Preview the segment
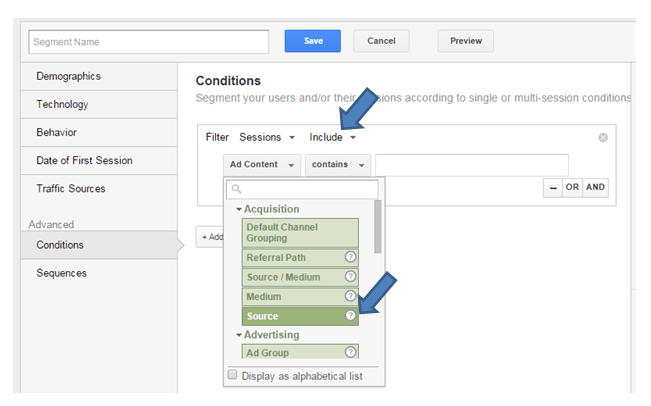The height and width of the screenshot is (406, 651). click(466, 41)
